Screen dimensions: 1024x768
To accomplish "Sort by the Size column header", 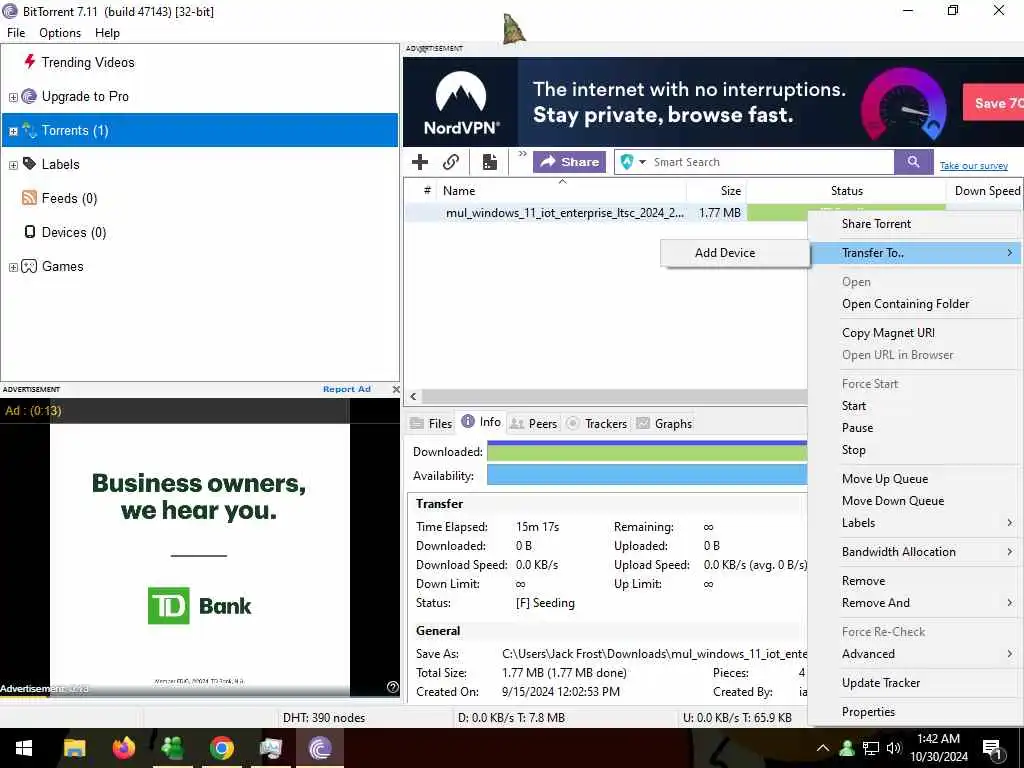I will point(716,191).
